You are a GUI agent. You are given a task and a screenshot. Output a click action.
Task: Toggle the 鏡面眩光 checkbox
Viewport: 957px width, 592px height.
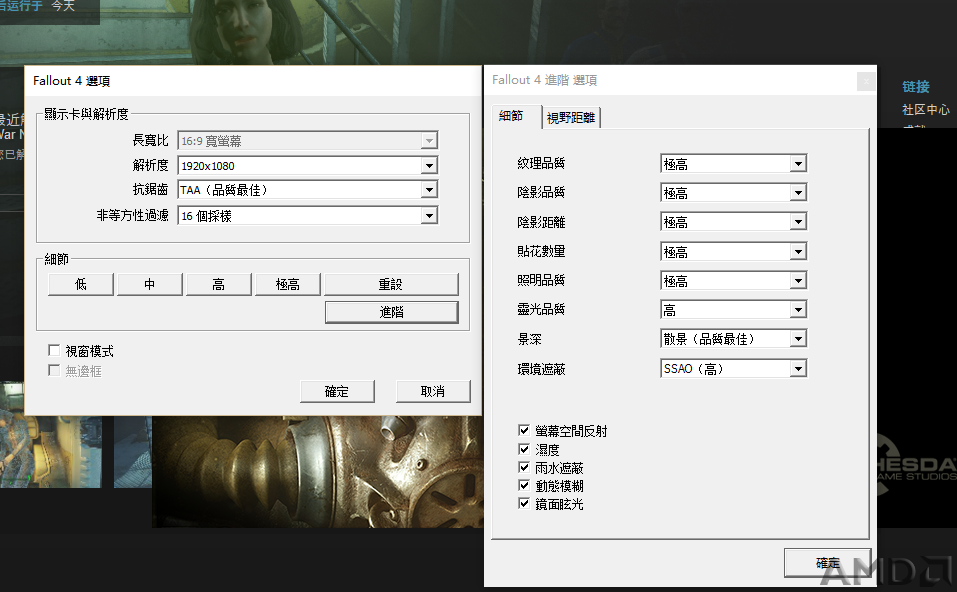click(524, 504)
